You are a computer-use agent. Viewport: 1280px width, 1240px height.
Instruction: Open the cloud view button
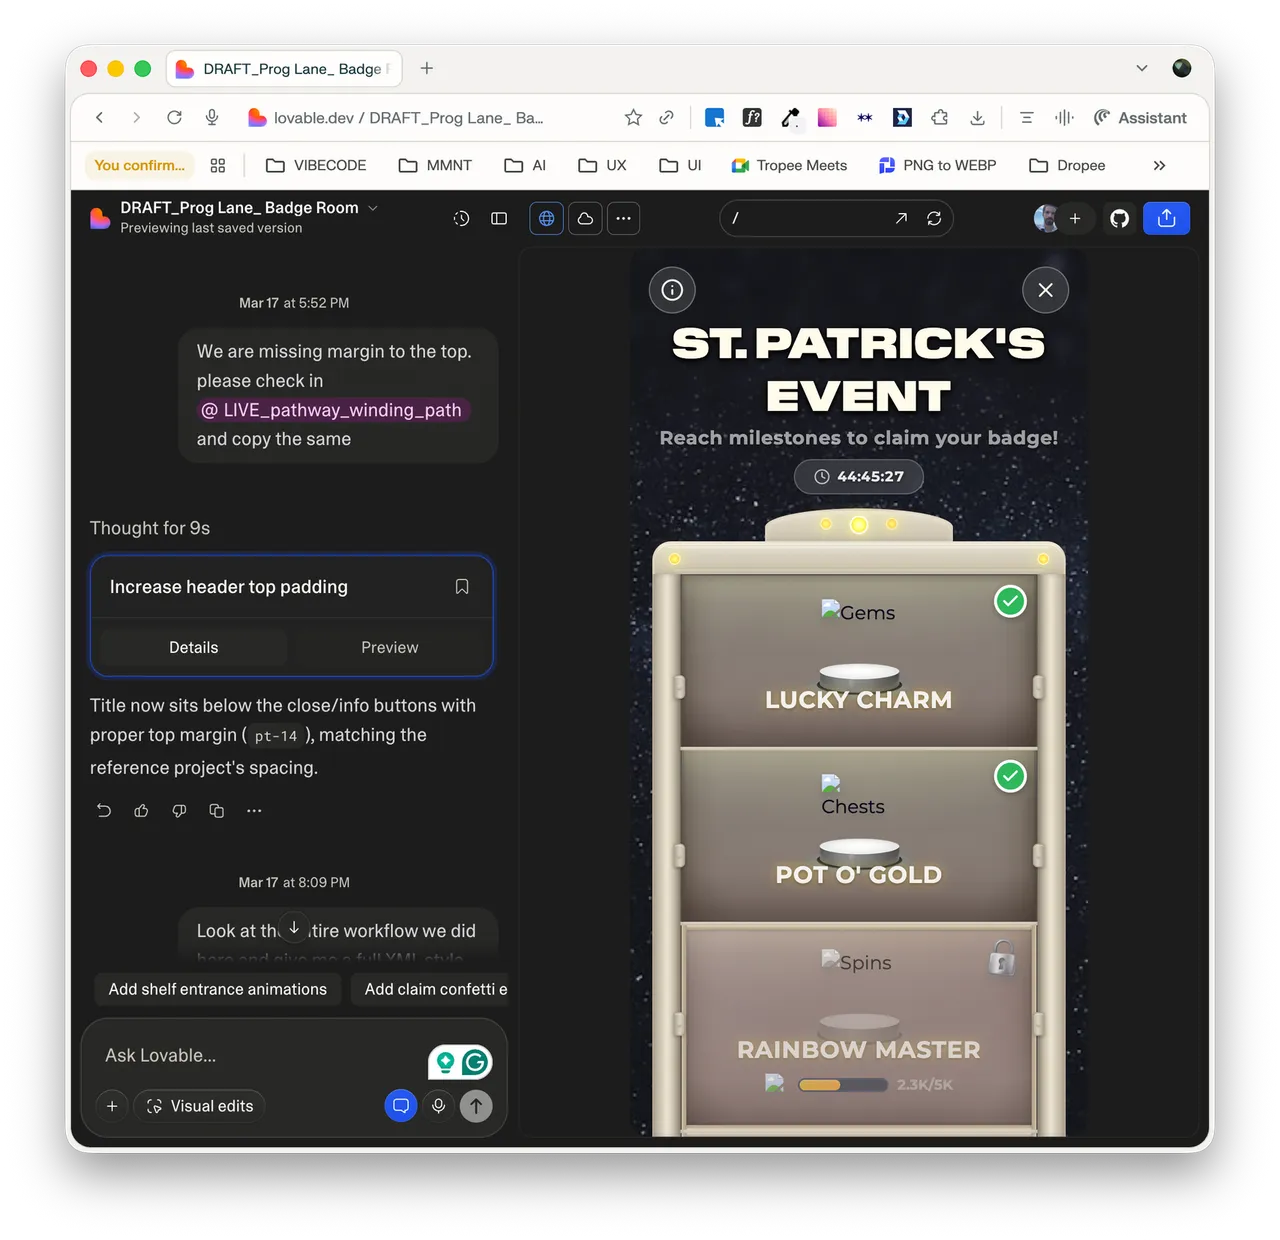pos(585,218)
